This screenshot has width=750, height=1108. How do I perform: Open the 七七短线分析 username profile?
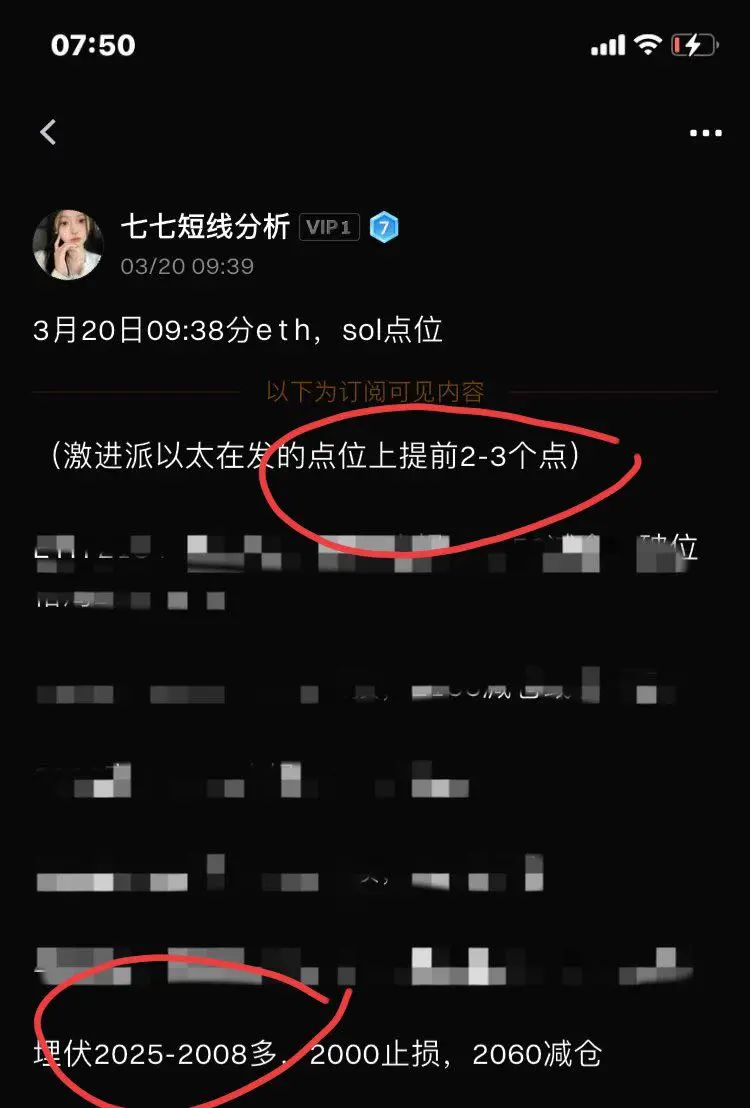[x=206, y=227]
